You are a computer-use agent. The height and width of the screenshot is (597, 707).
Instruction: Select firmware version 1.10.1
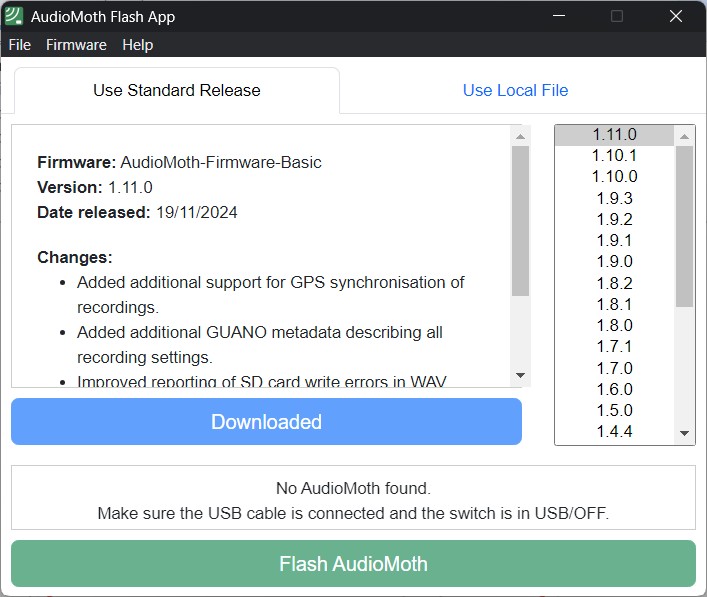(615, 156)
